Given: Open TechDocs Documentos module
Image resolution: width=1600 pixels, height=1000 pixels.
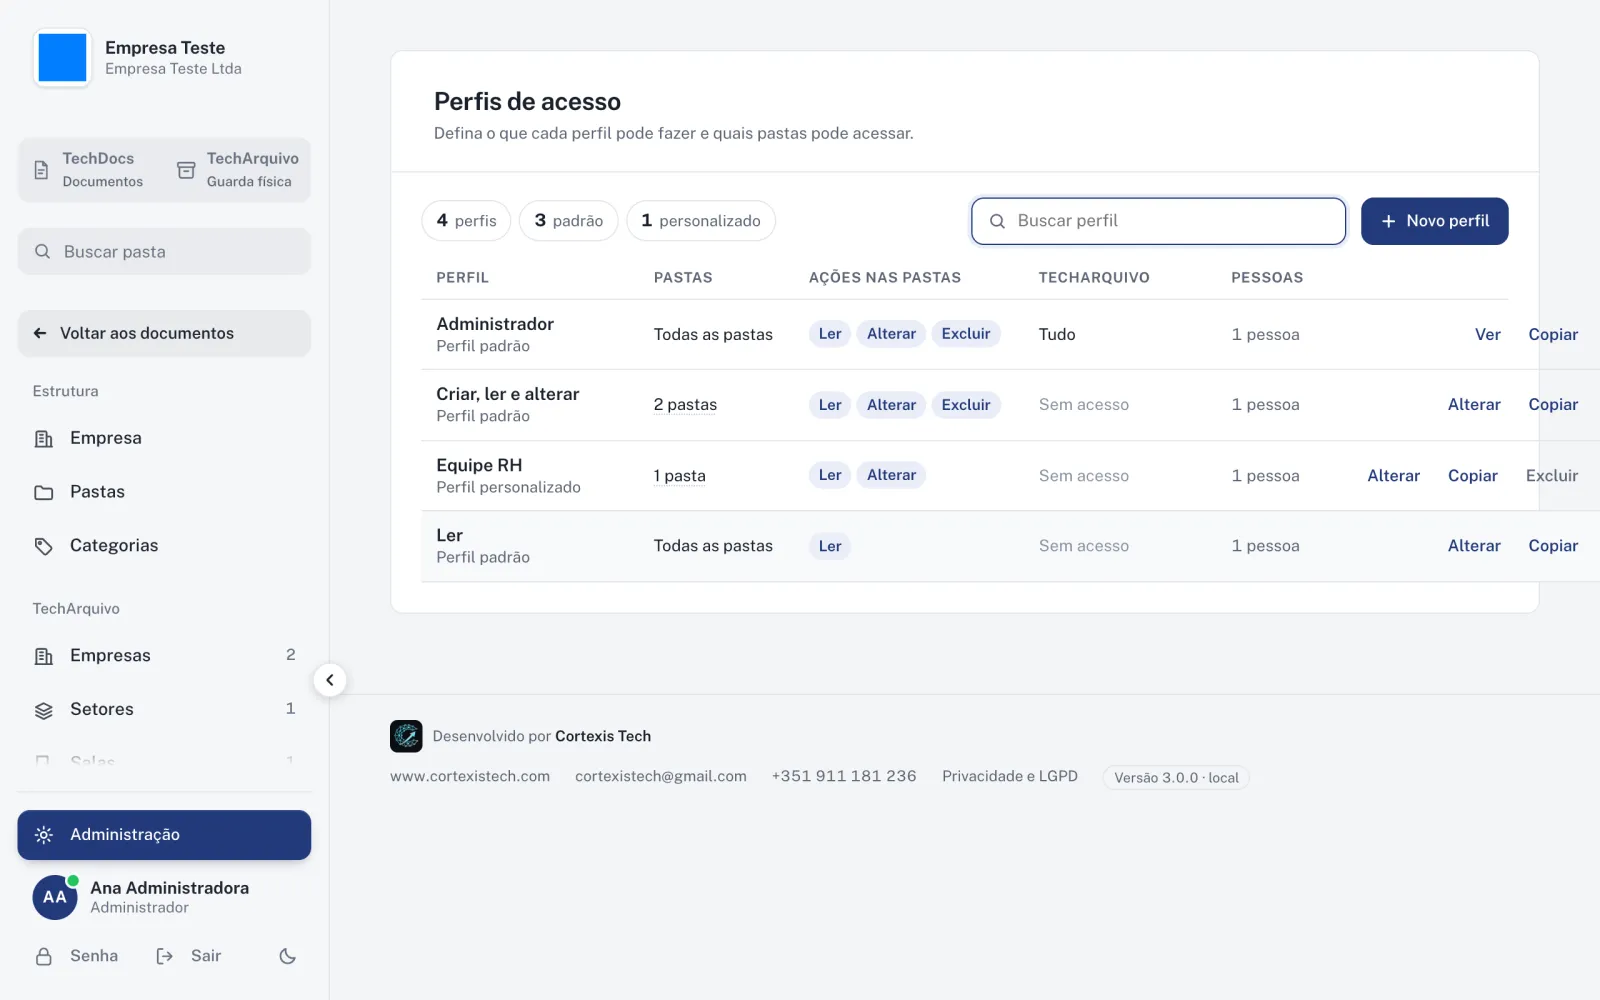Looking at the screenshot, I should 91,169.
